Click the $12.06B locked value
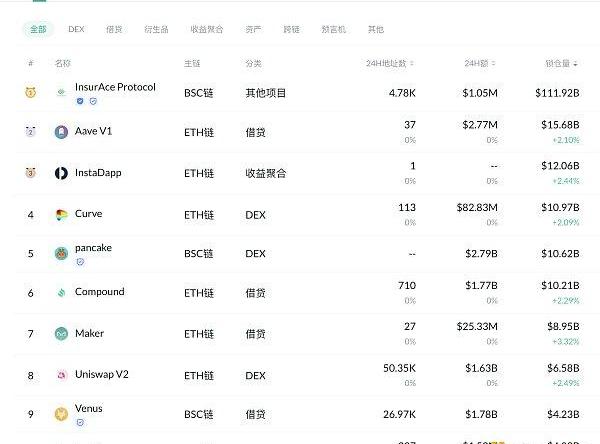 (x=560, y=166)
